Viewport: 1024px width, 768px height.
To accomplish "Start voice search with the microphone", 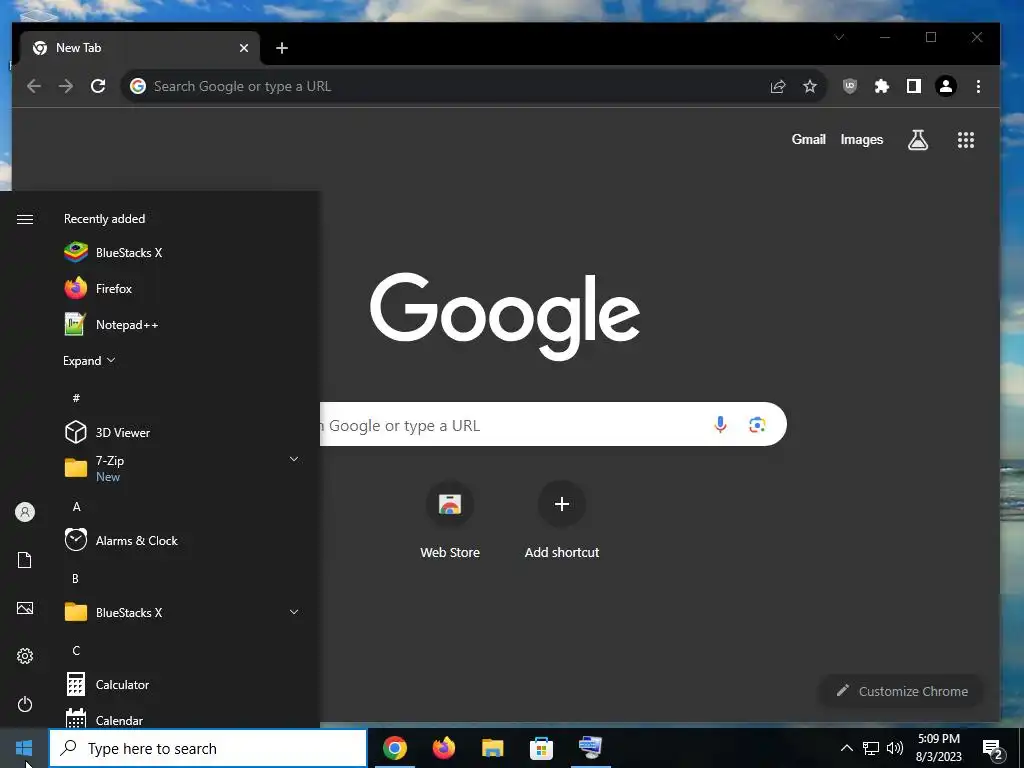I will [720, 424].
